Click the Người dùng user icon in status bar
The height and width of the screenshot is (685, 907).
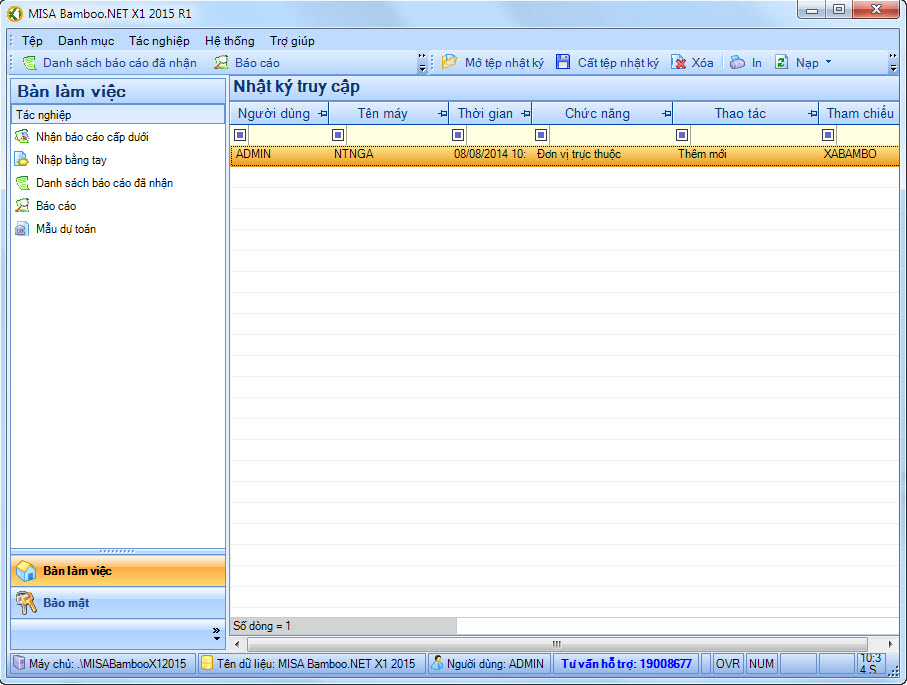[x=437, y=663]
